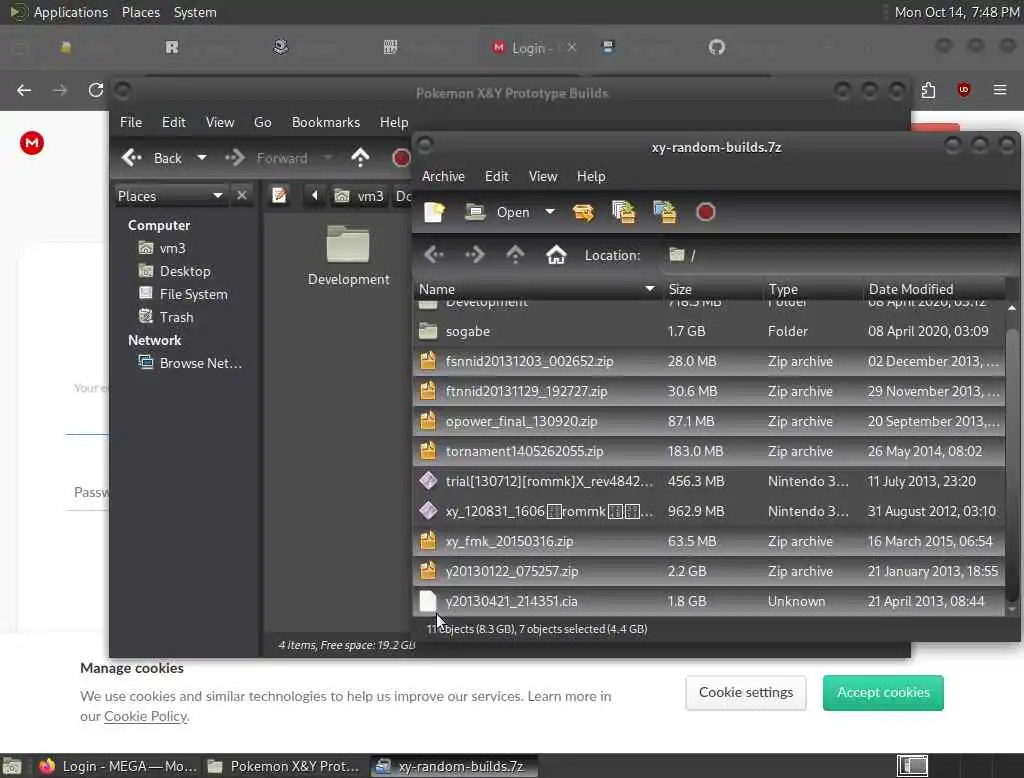Toggle text-based location edit icon
1024x778 pixels.
point(280,195)
